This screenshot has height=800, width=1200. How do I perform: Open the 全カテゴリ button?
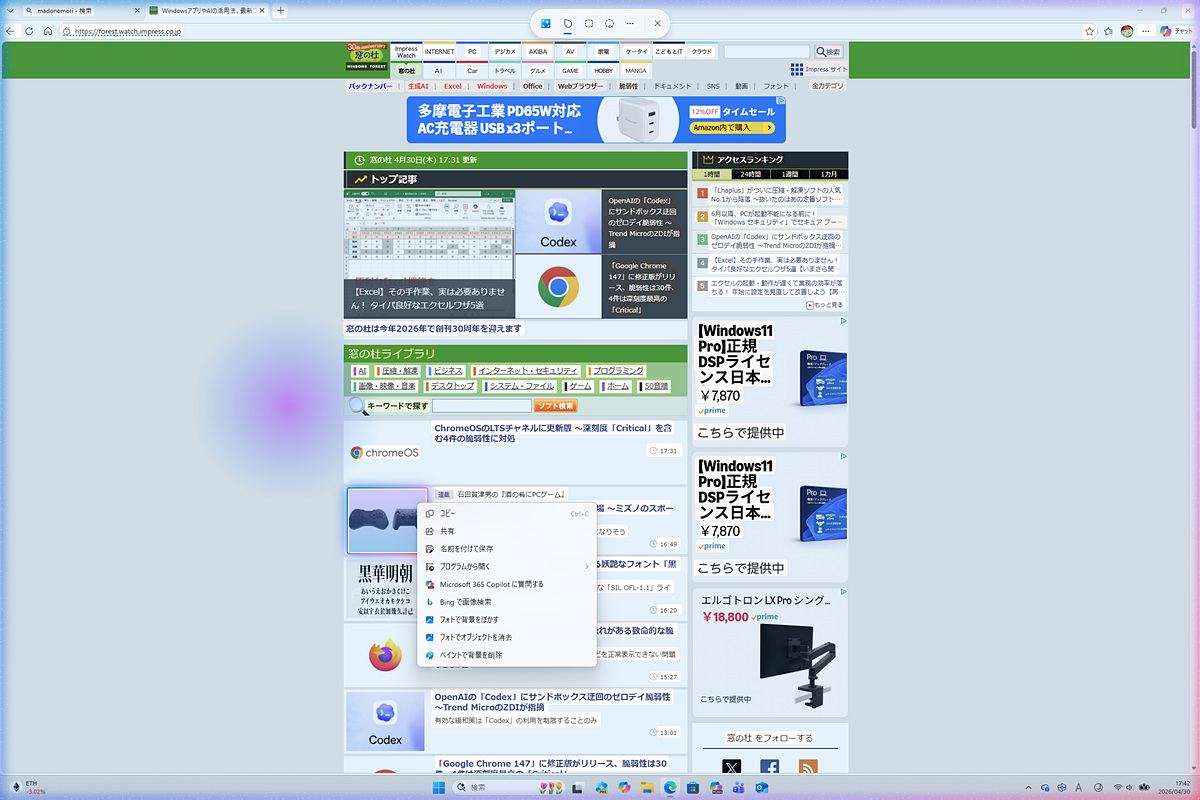click(x=827, y=86)
